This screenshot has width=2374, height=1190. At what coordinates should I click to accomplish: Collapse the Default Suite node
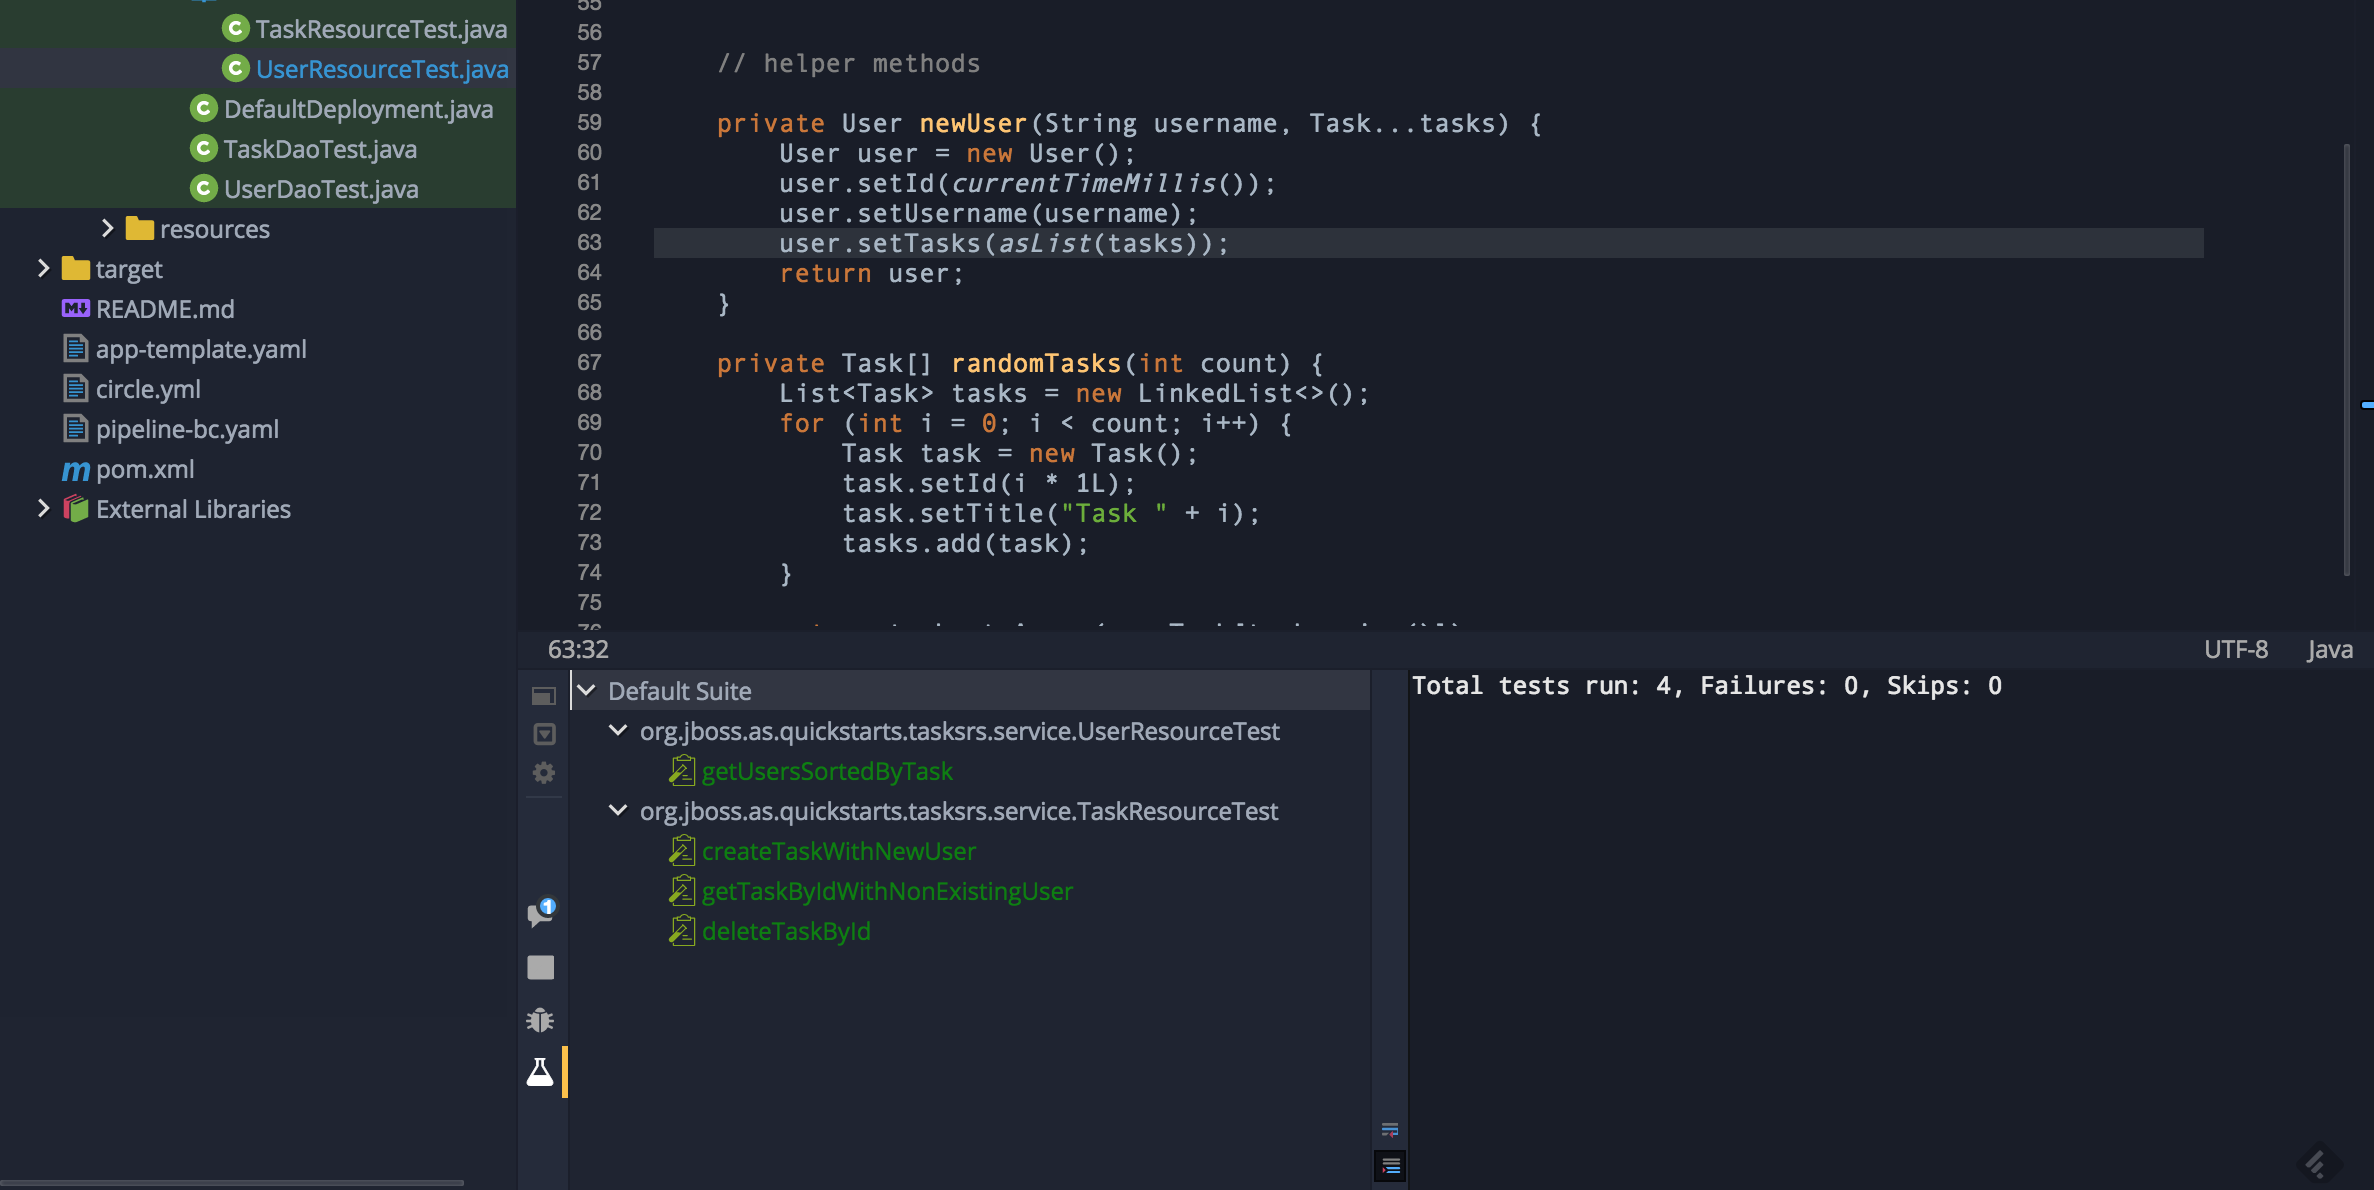[587, 691]
